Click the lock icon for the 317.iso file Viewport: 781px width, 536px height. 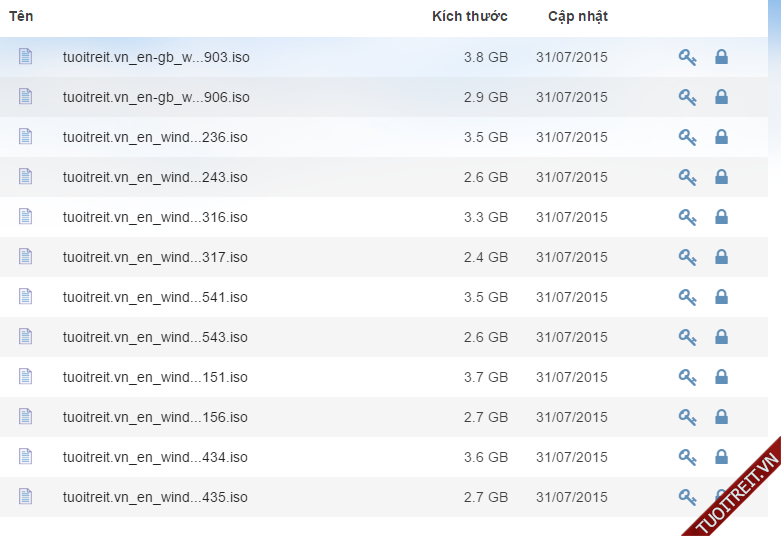tap(721, 257)
